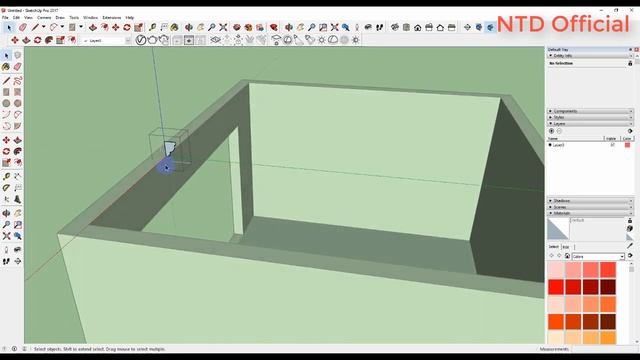Click Name column header in Layers
Viewport: 640px width, 360px height.
575,139
